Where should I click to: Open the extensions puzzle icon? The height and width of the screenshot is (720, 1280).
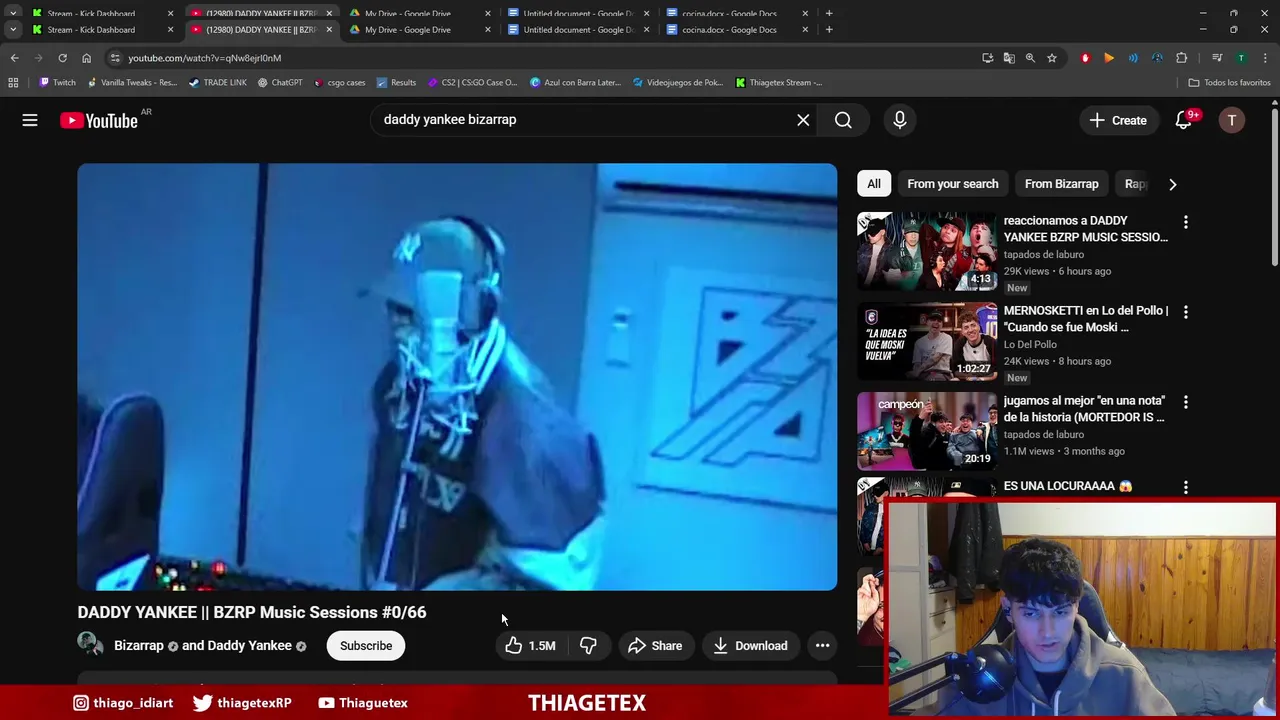[x=1182, y=58]
